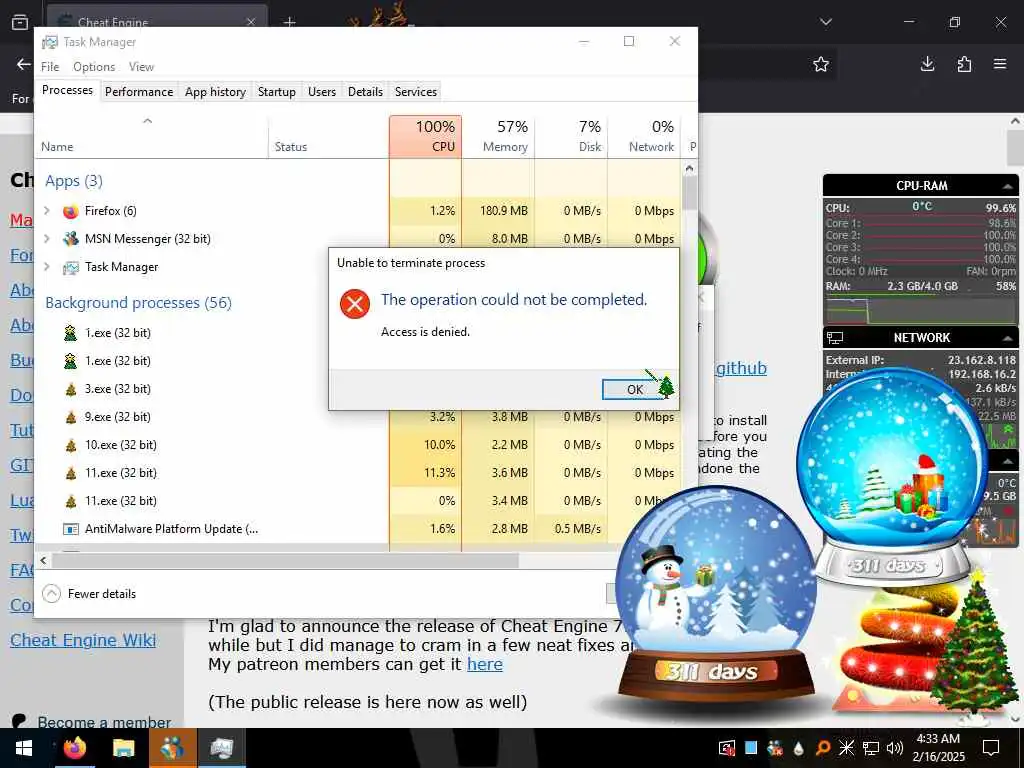Image resolution: width=1024 pixels, height=768 pixels.
Task: Expand the MSN Messenger process group
Action: 47,238
